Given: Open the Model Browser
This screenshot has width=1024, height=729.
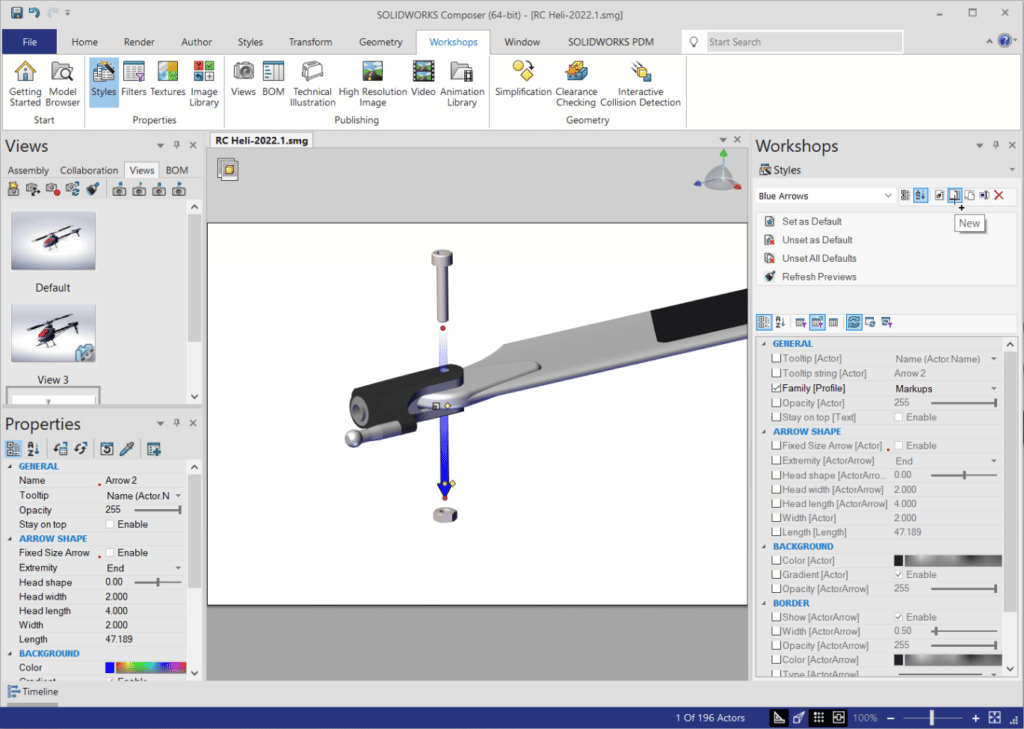Looking at the screenshot, I should pos(62,84).
